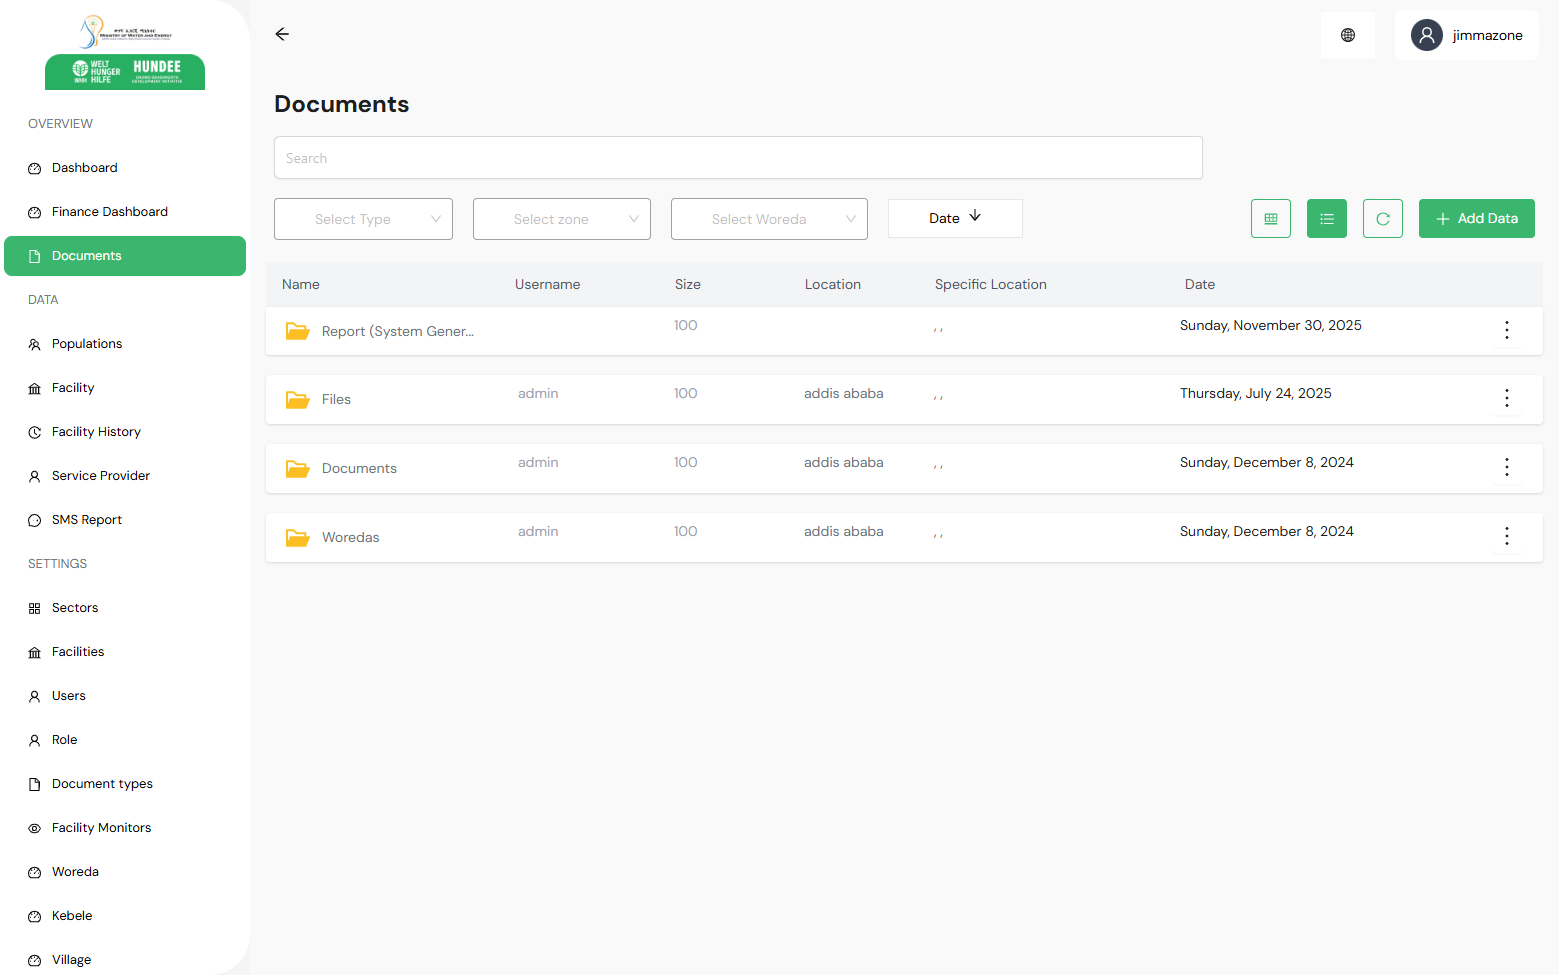Click the back arrow above Documents
This screenshot has height=975, width=1559.
(x=281, y=33)
